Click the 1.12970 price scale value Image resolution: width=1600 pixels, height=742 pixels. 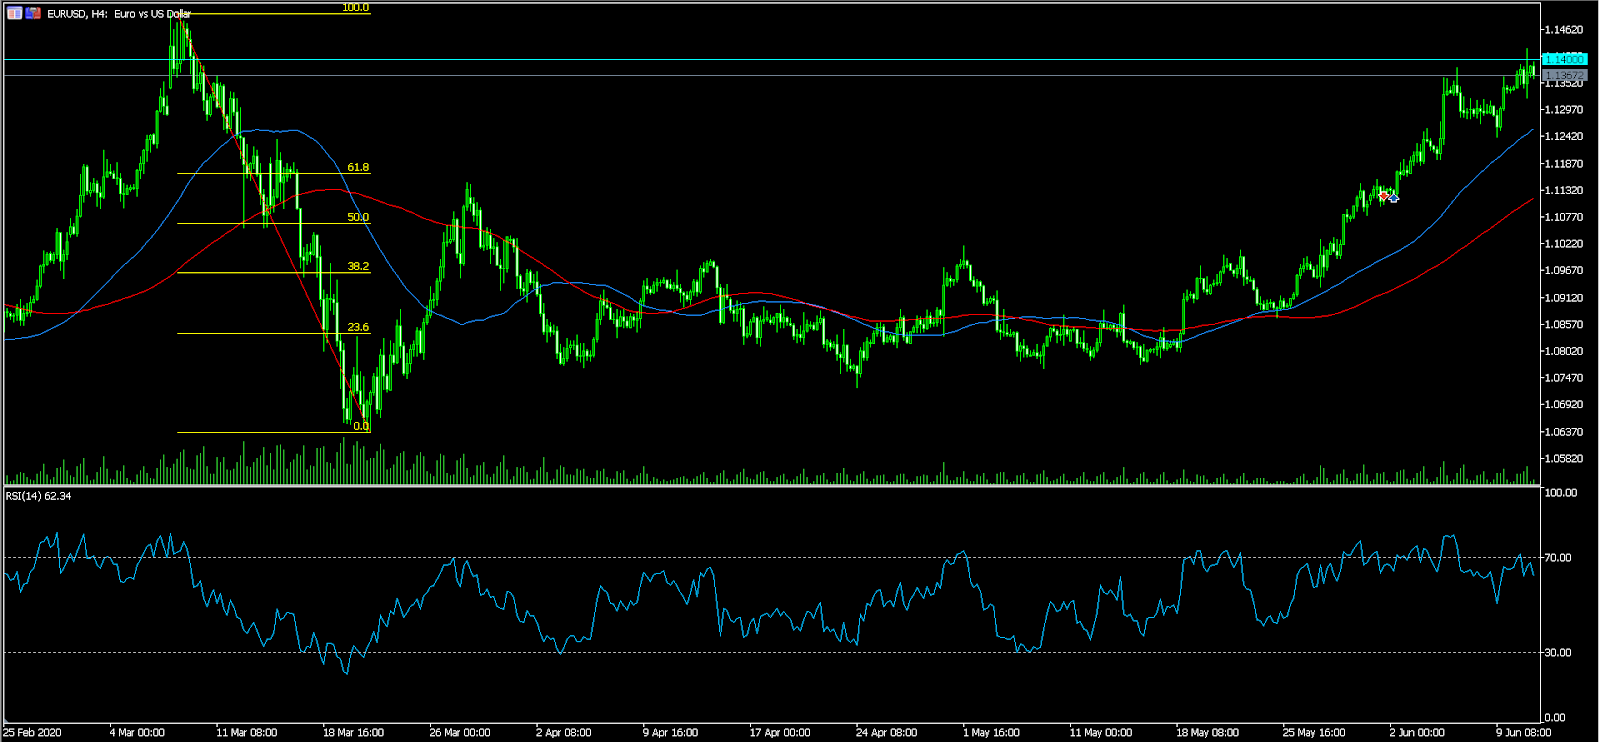pyautogui.click(x=1564, y=109)
